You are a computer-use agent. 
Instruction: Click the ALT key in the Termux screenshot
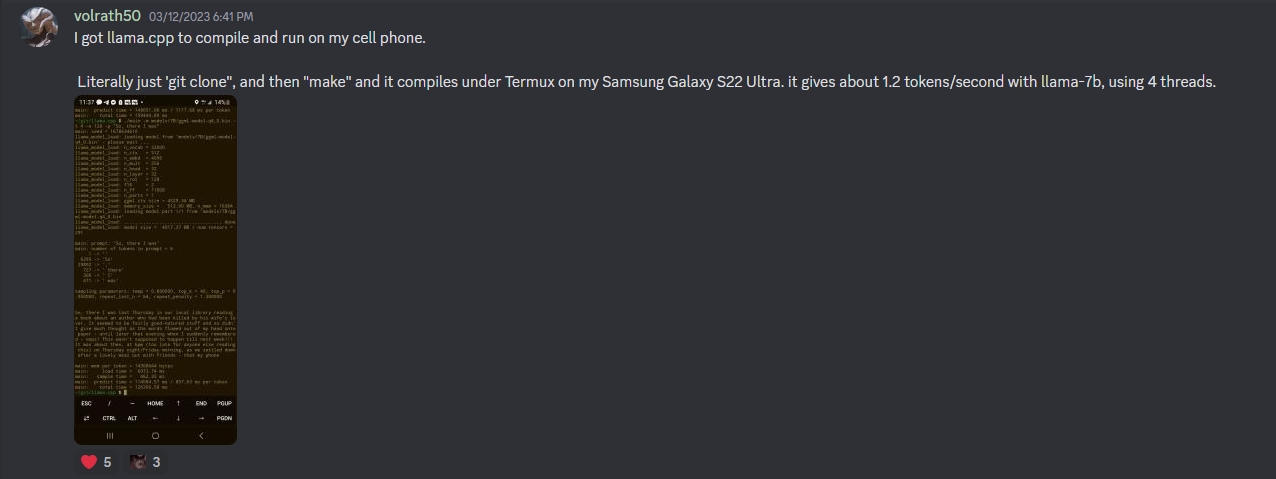coord(132,418)
